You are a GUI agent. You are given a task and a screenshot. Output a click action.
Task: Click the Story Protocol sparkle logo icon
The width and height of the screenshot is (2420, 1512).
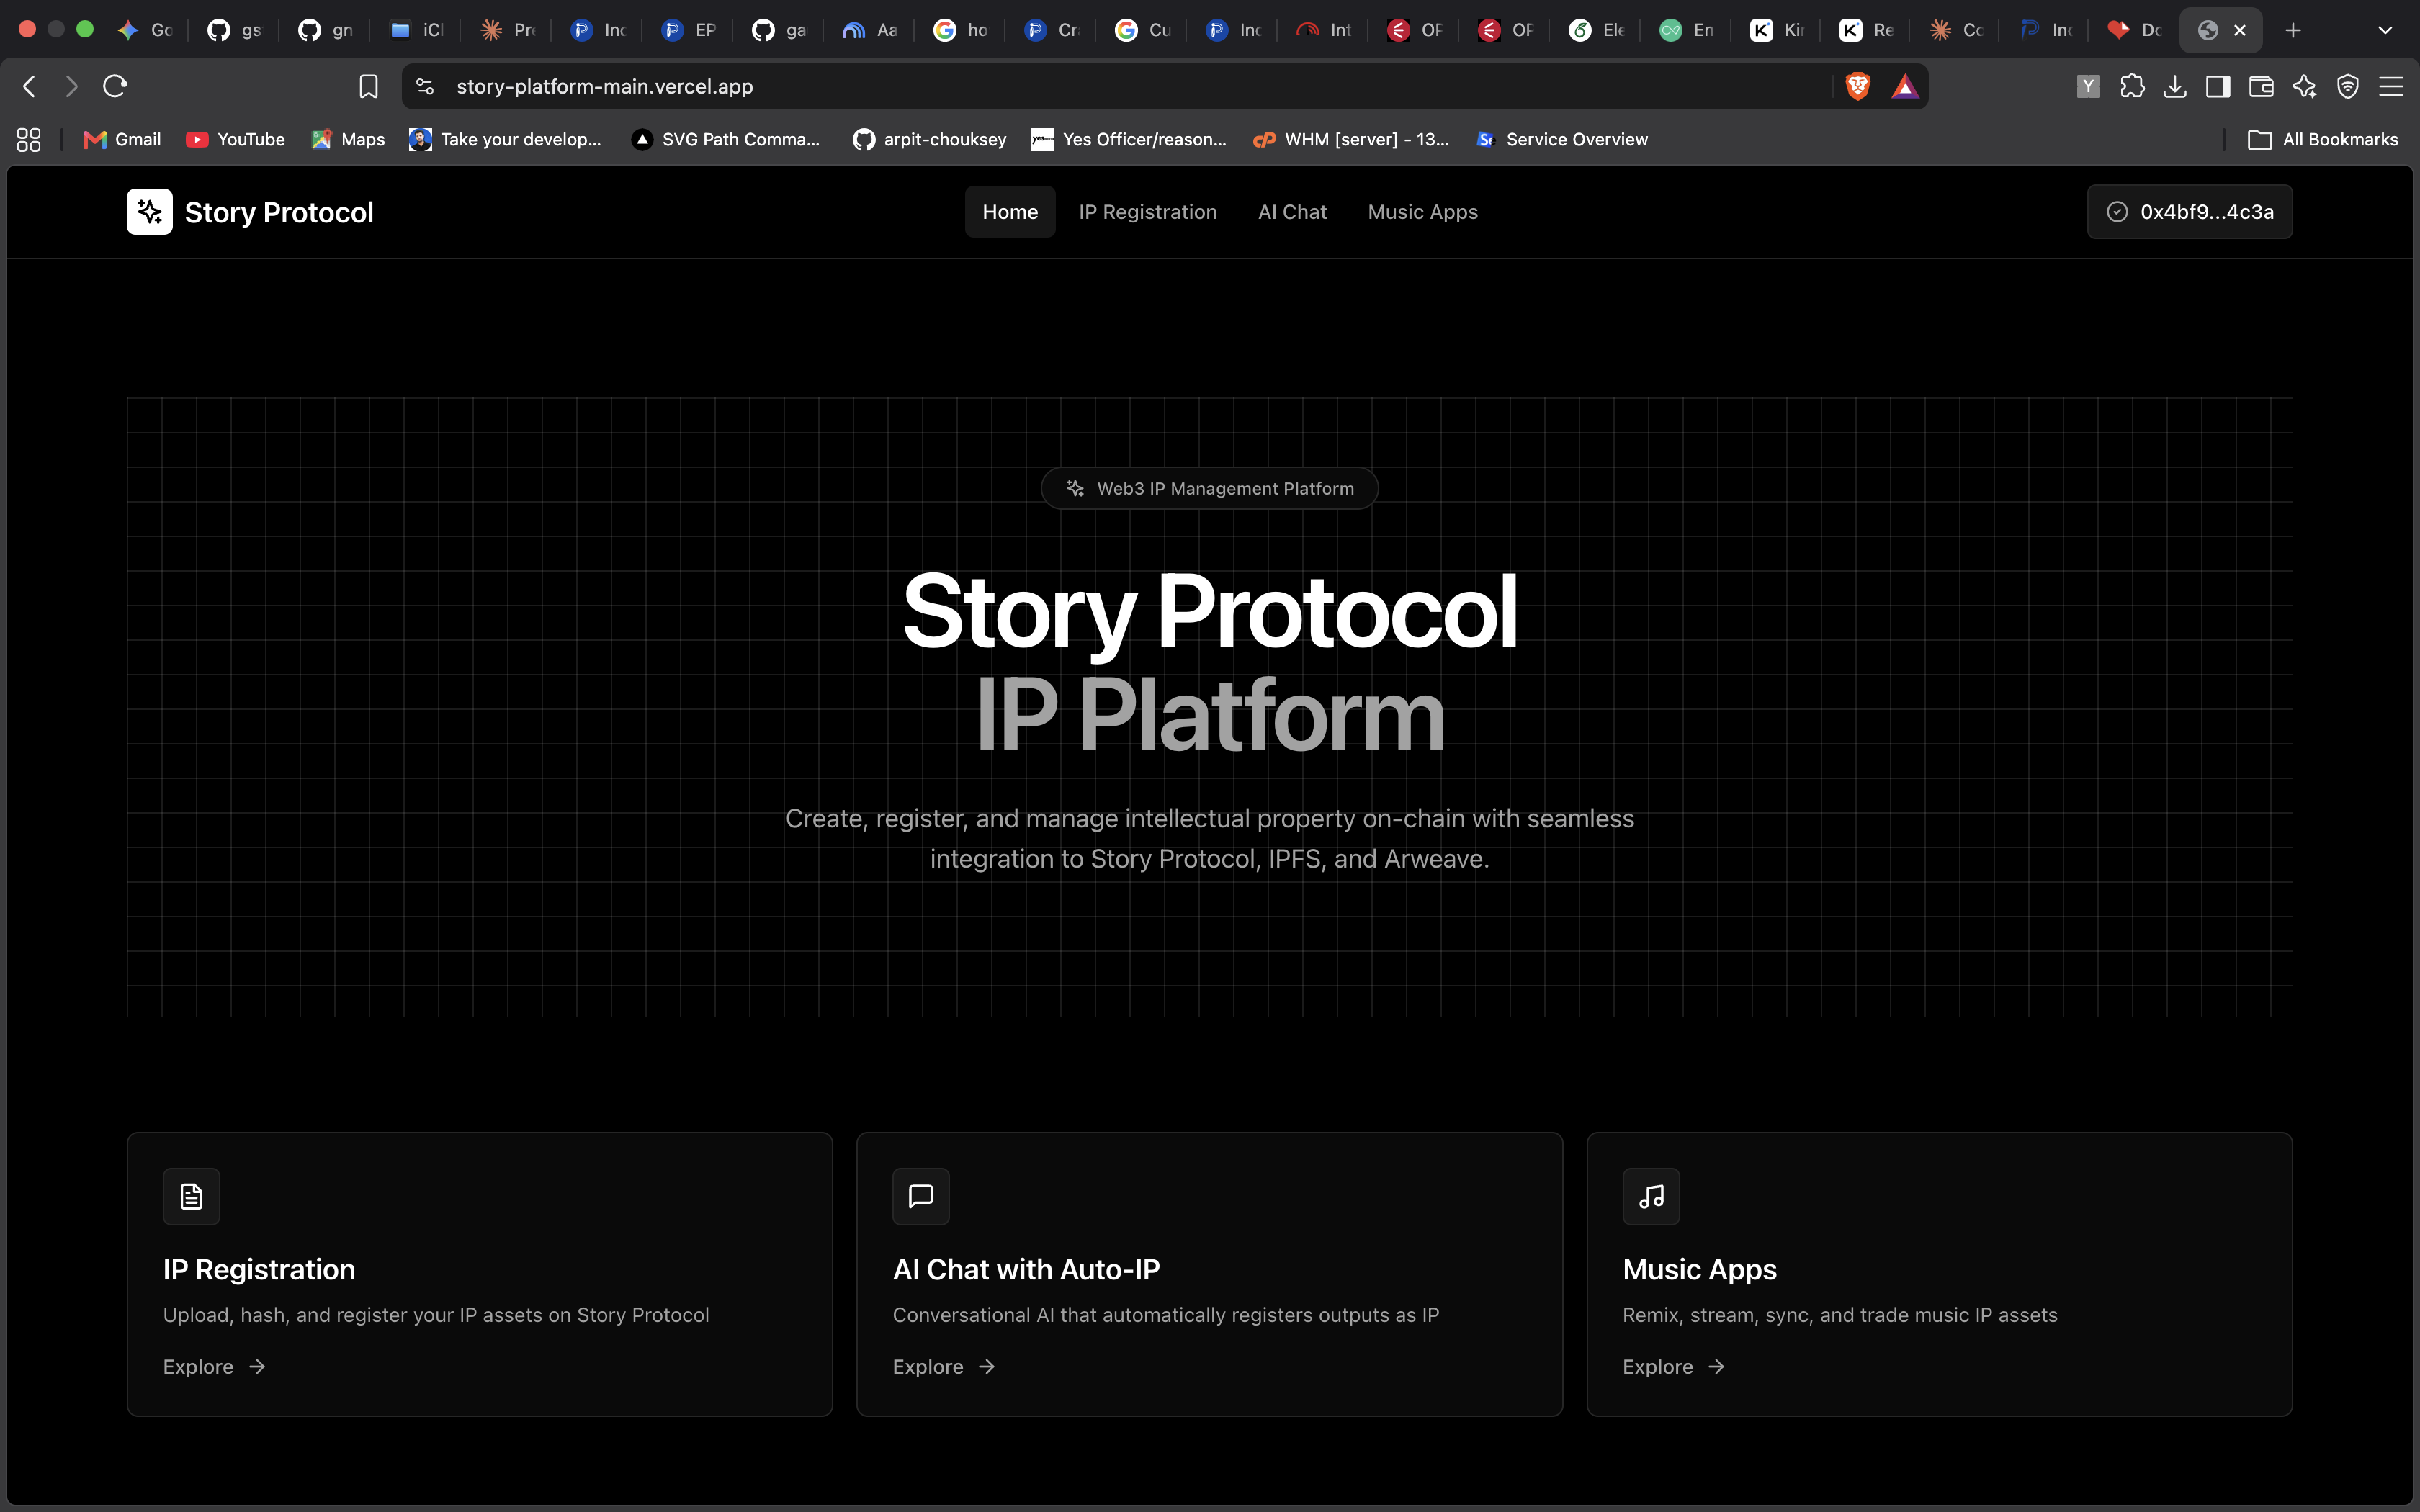(x=149, y=212)
